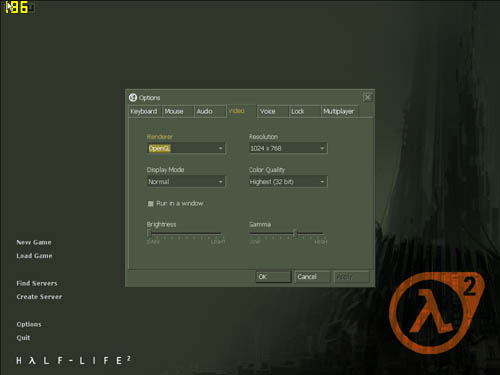Open Load Game in main menu

34,256
